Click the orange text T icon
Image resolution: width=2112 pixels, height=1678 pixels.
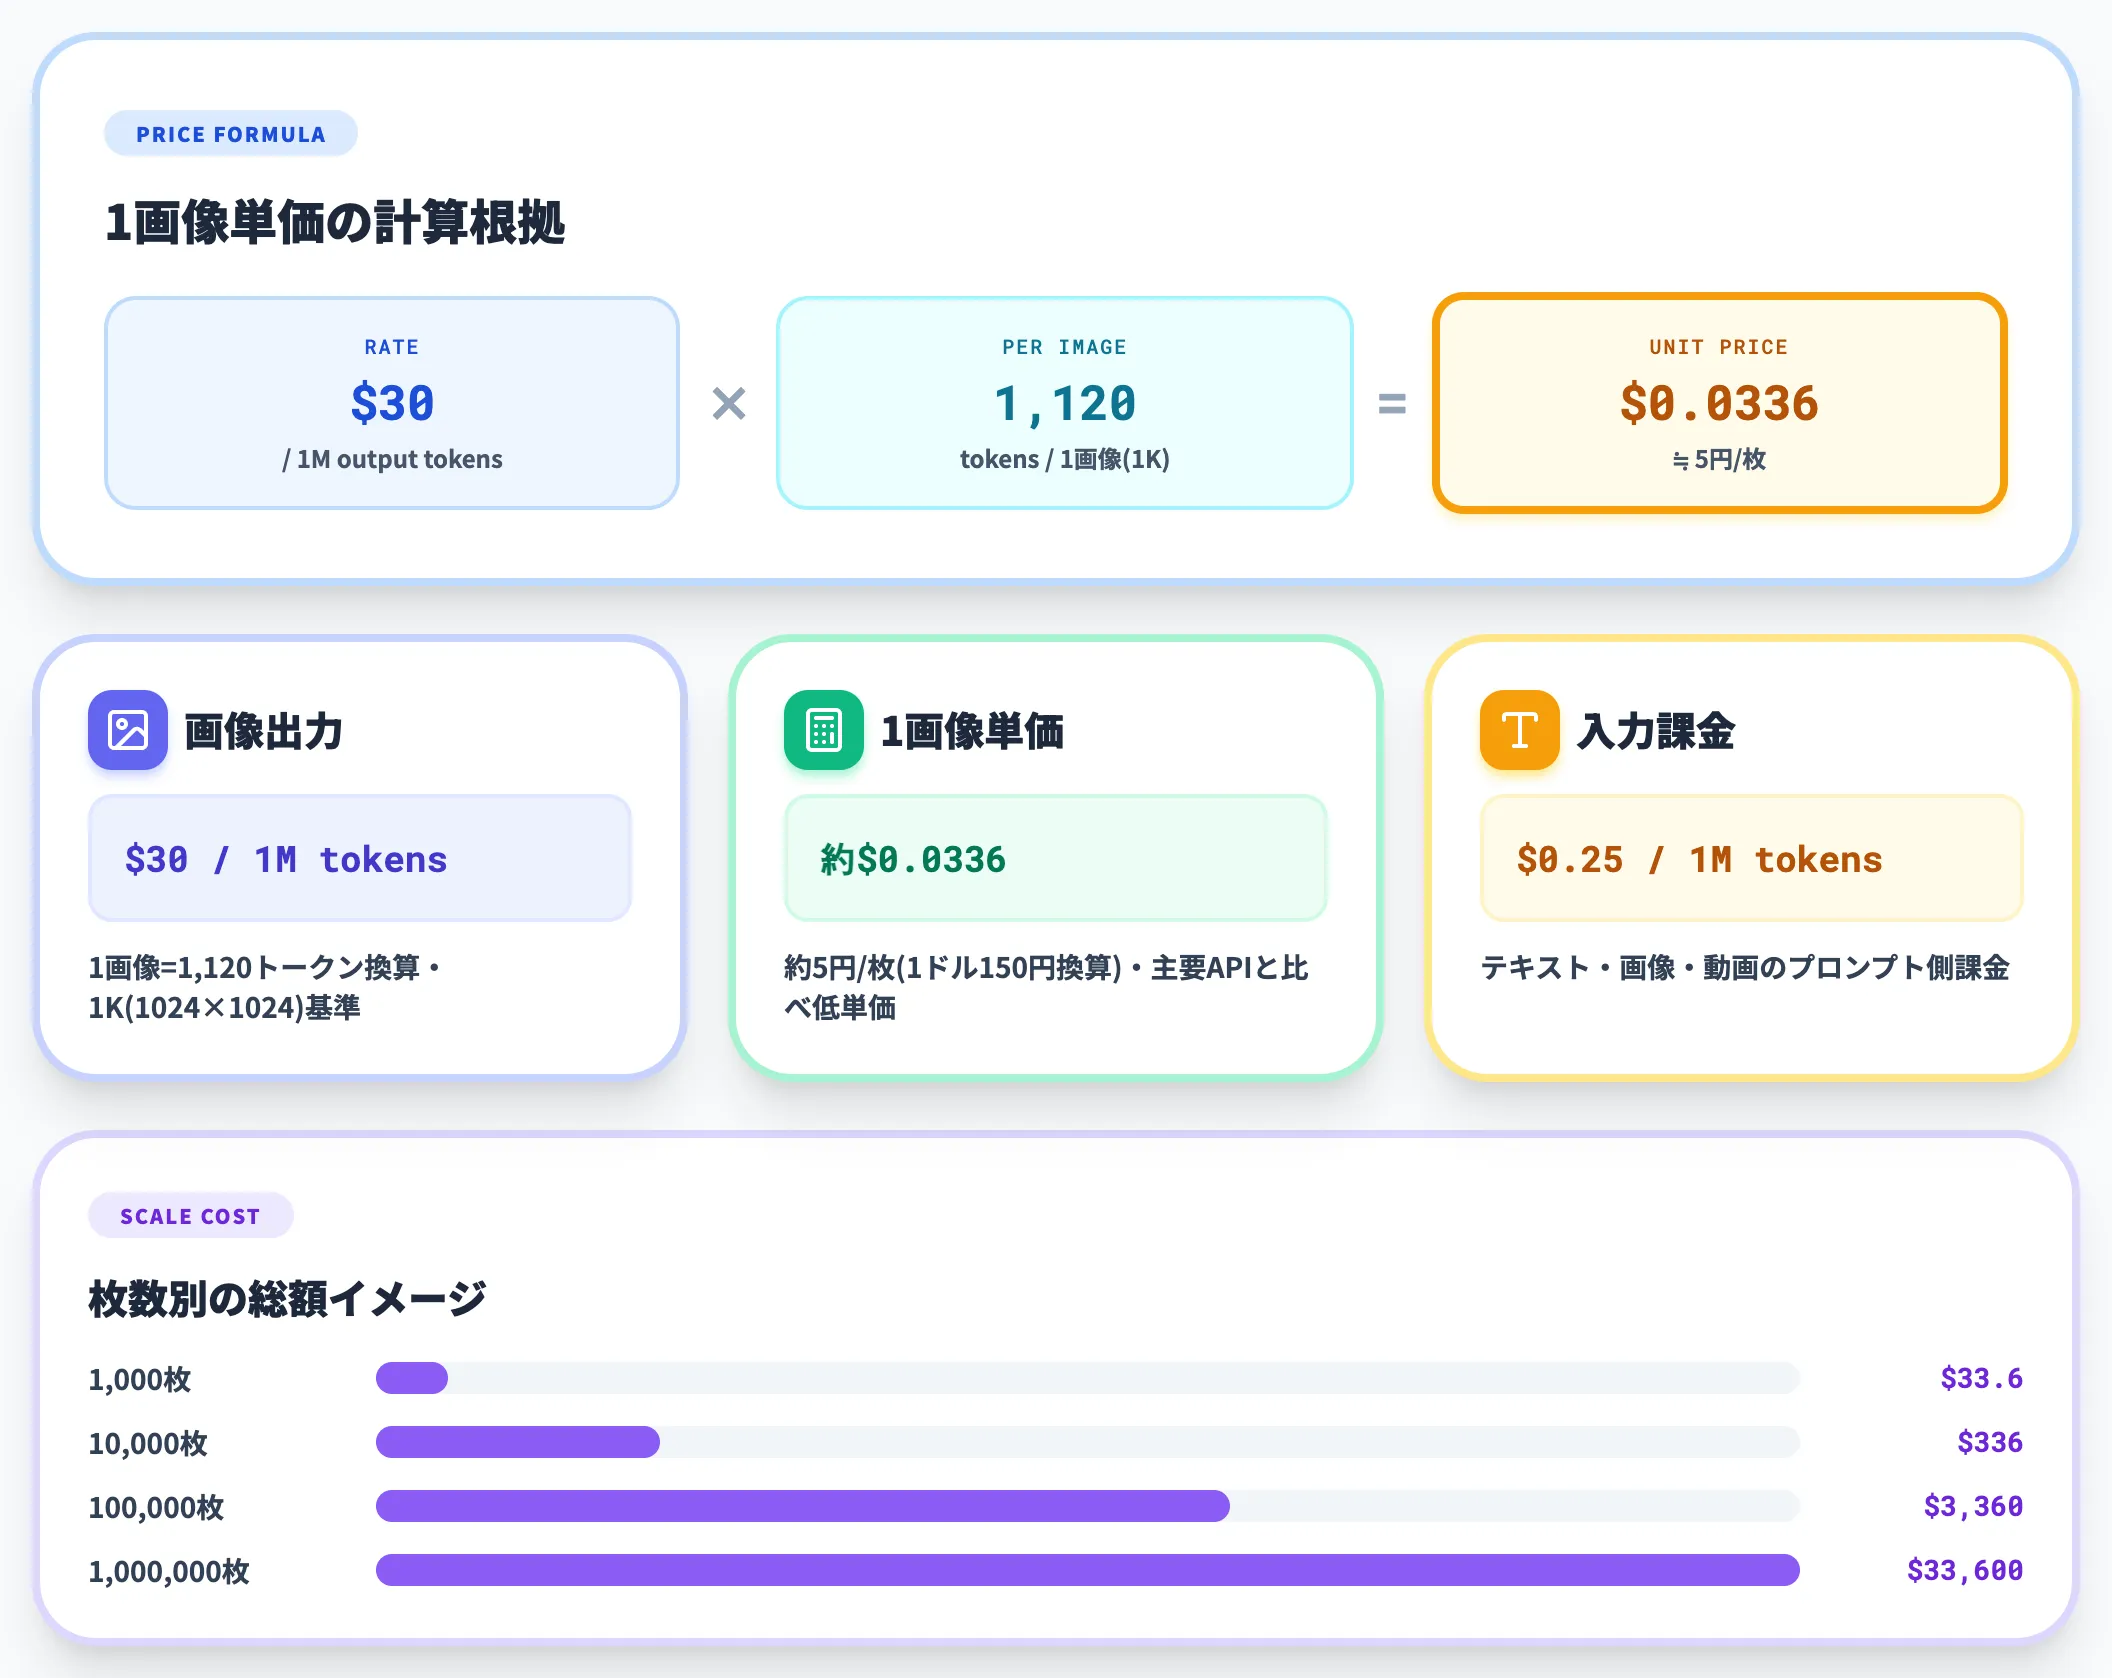click(x=1519, y=730)
